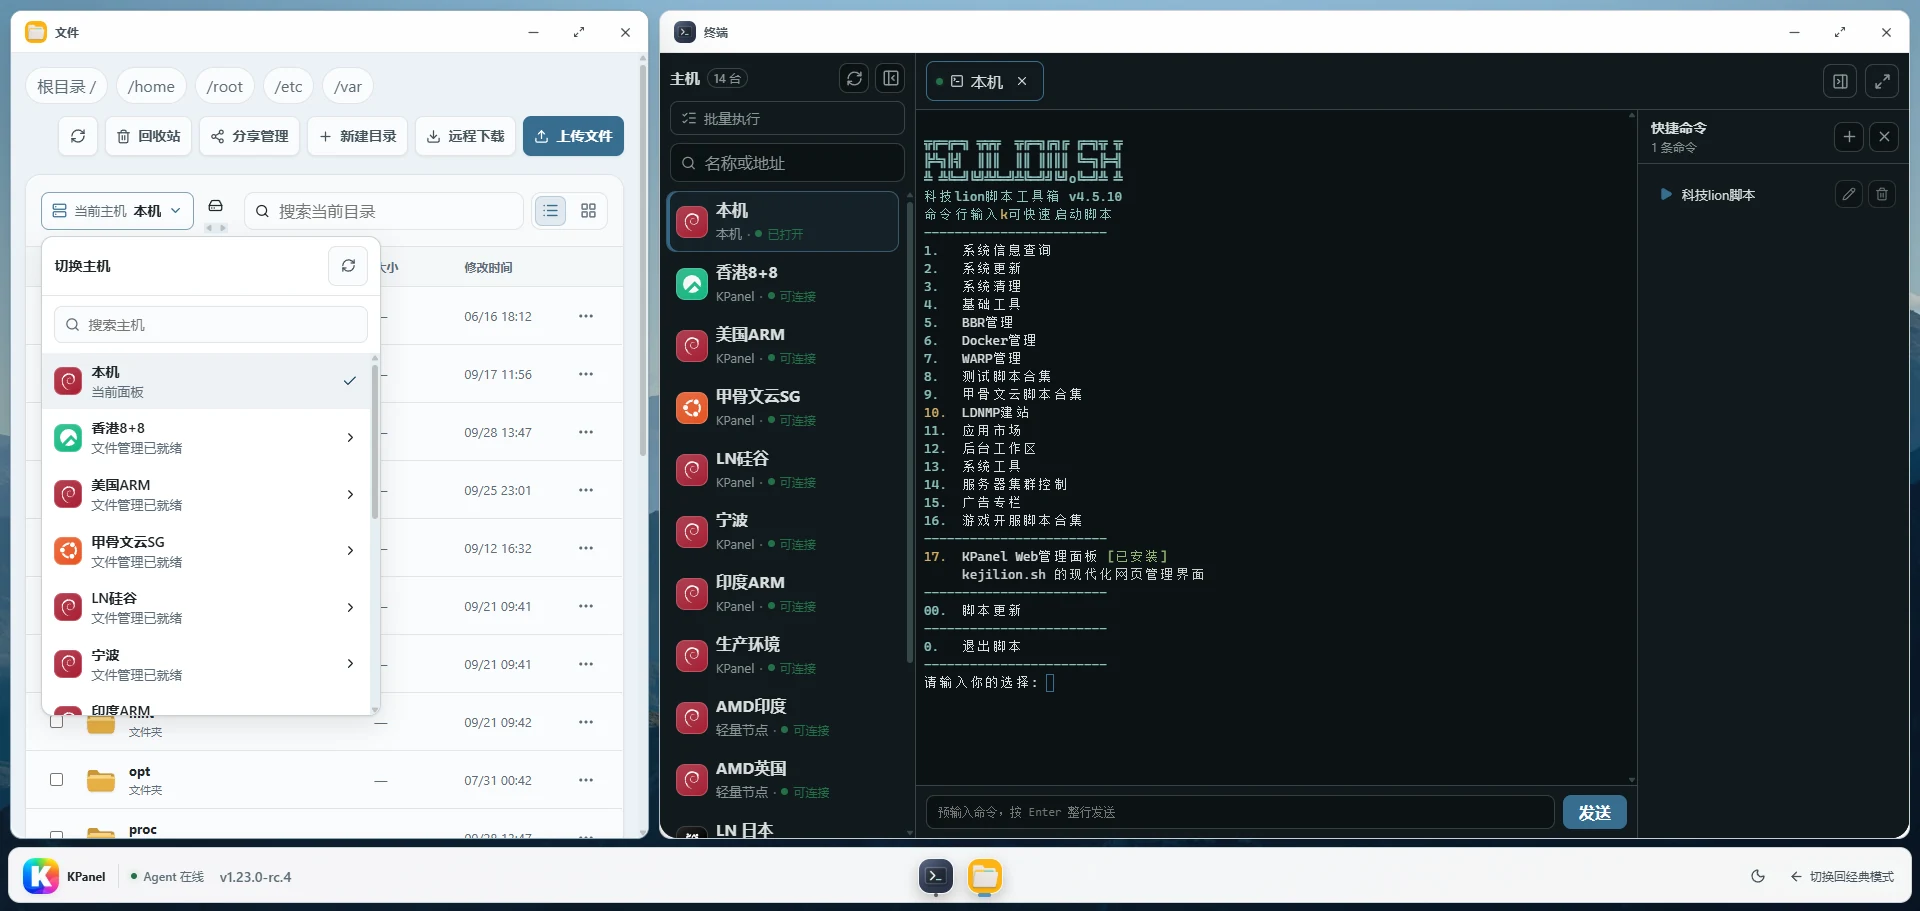Viewport: 1920px width, 911px height.
Task: Click the 上传文件 upload button
Action: coord(573,136)
